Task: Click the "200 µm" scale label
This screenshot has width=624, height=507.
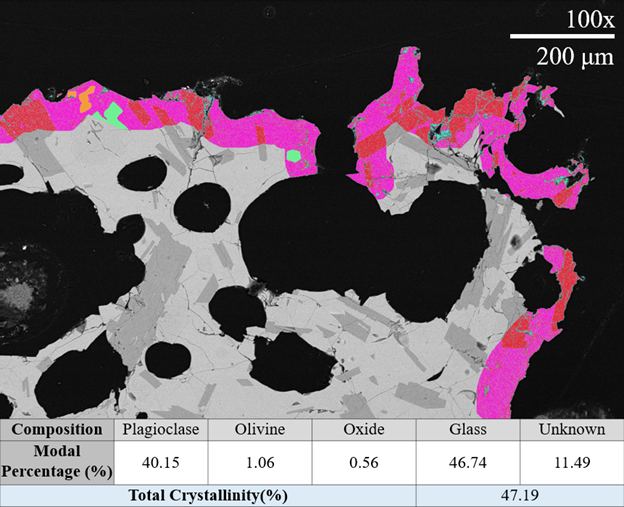Action: coord(575,57)
